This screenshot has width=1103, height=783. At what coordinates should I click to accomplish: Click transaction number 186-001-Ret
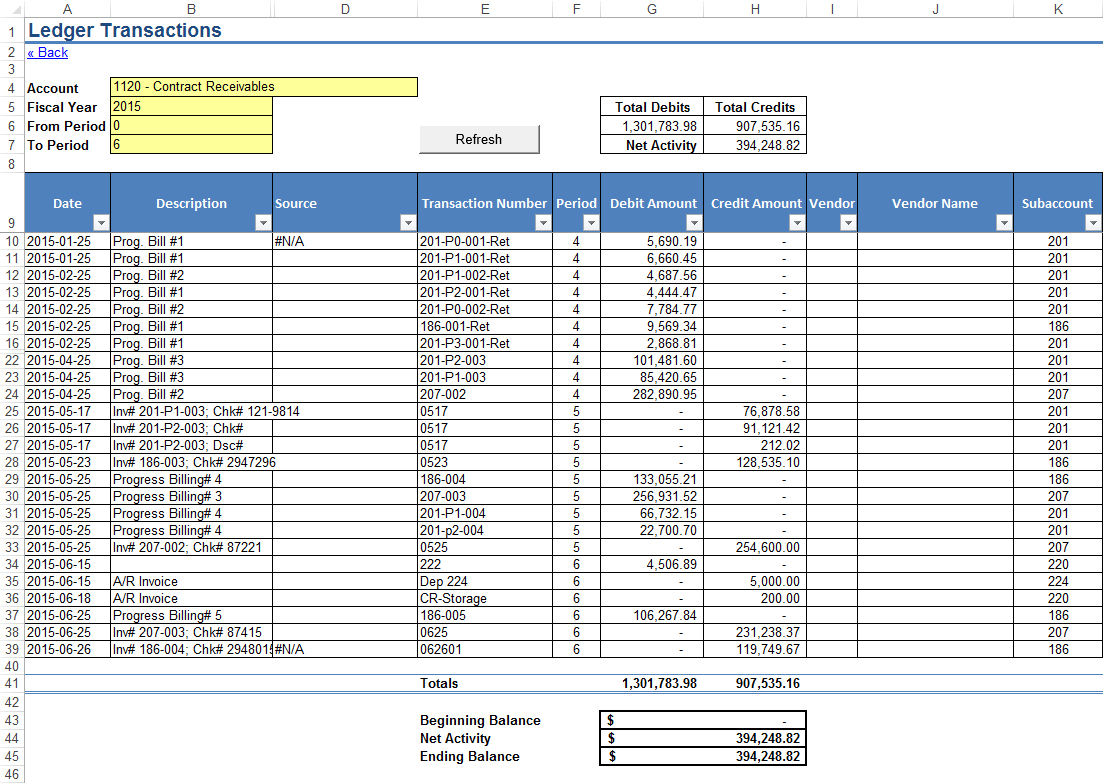485,326
